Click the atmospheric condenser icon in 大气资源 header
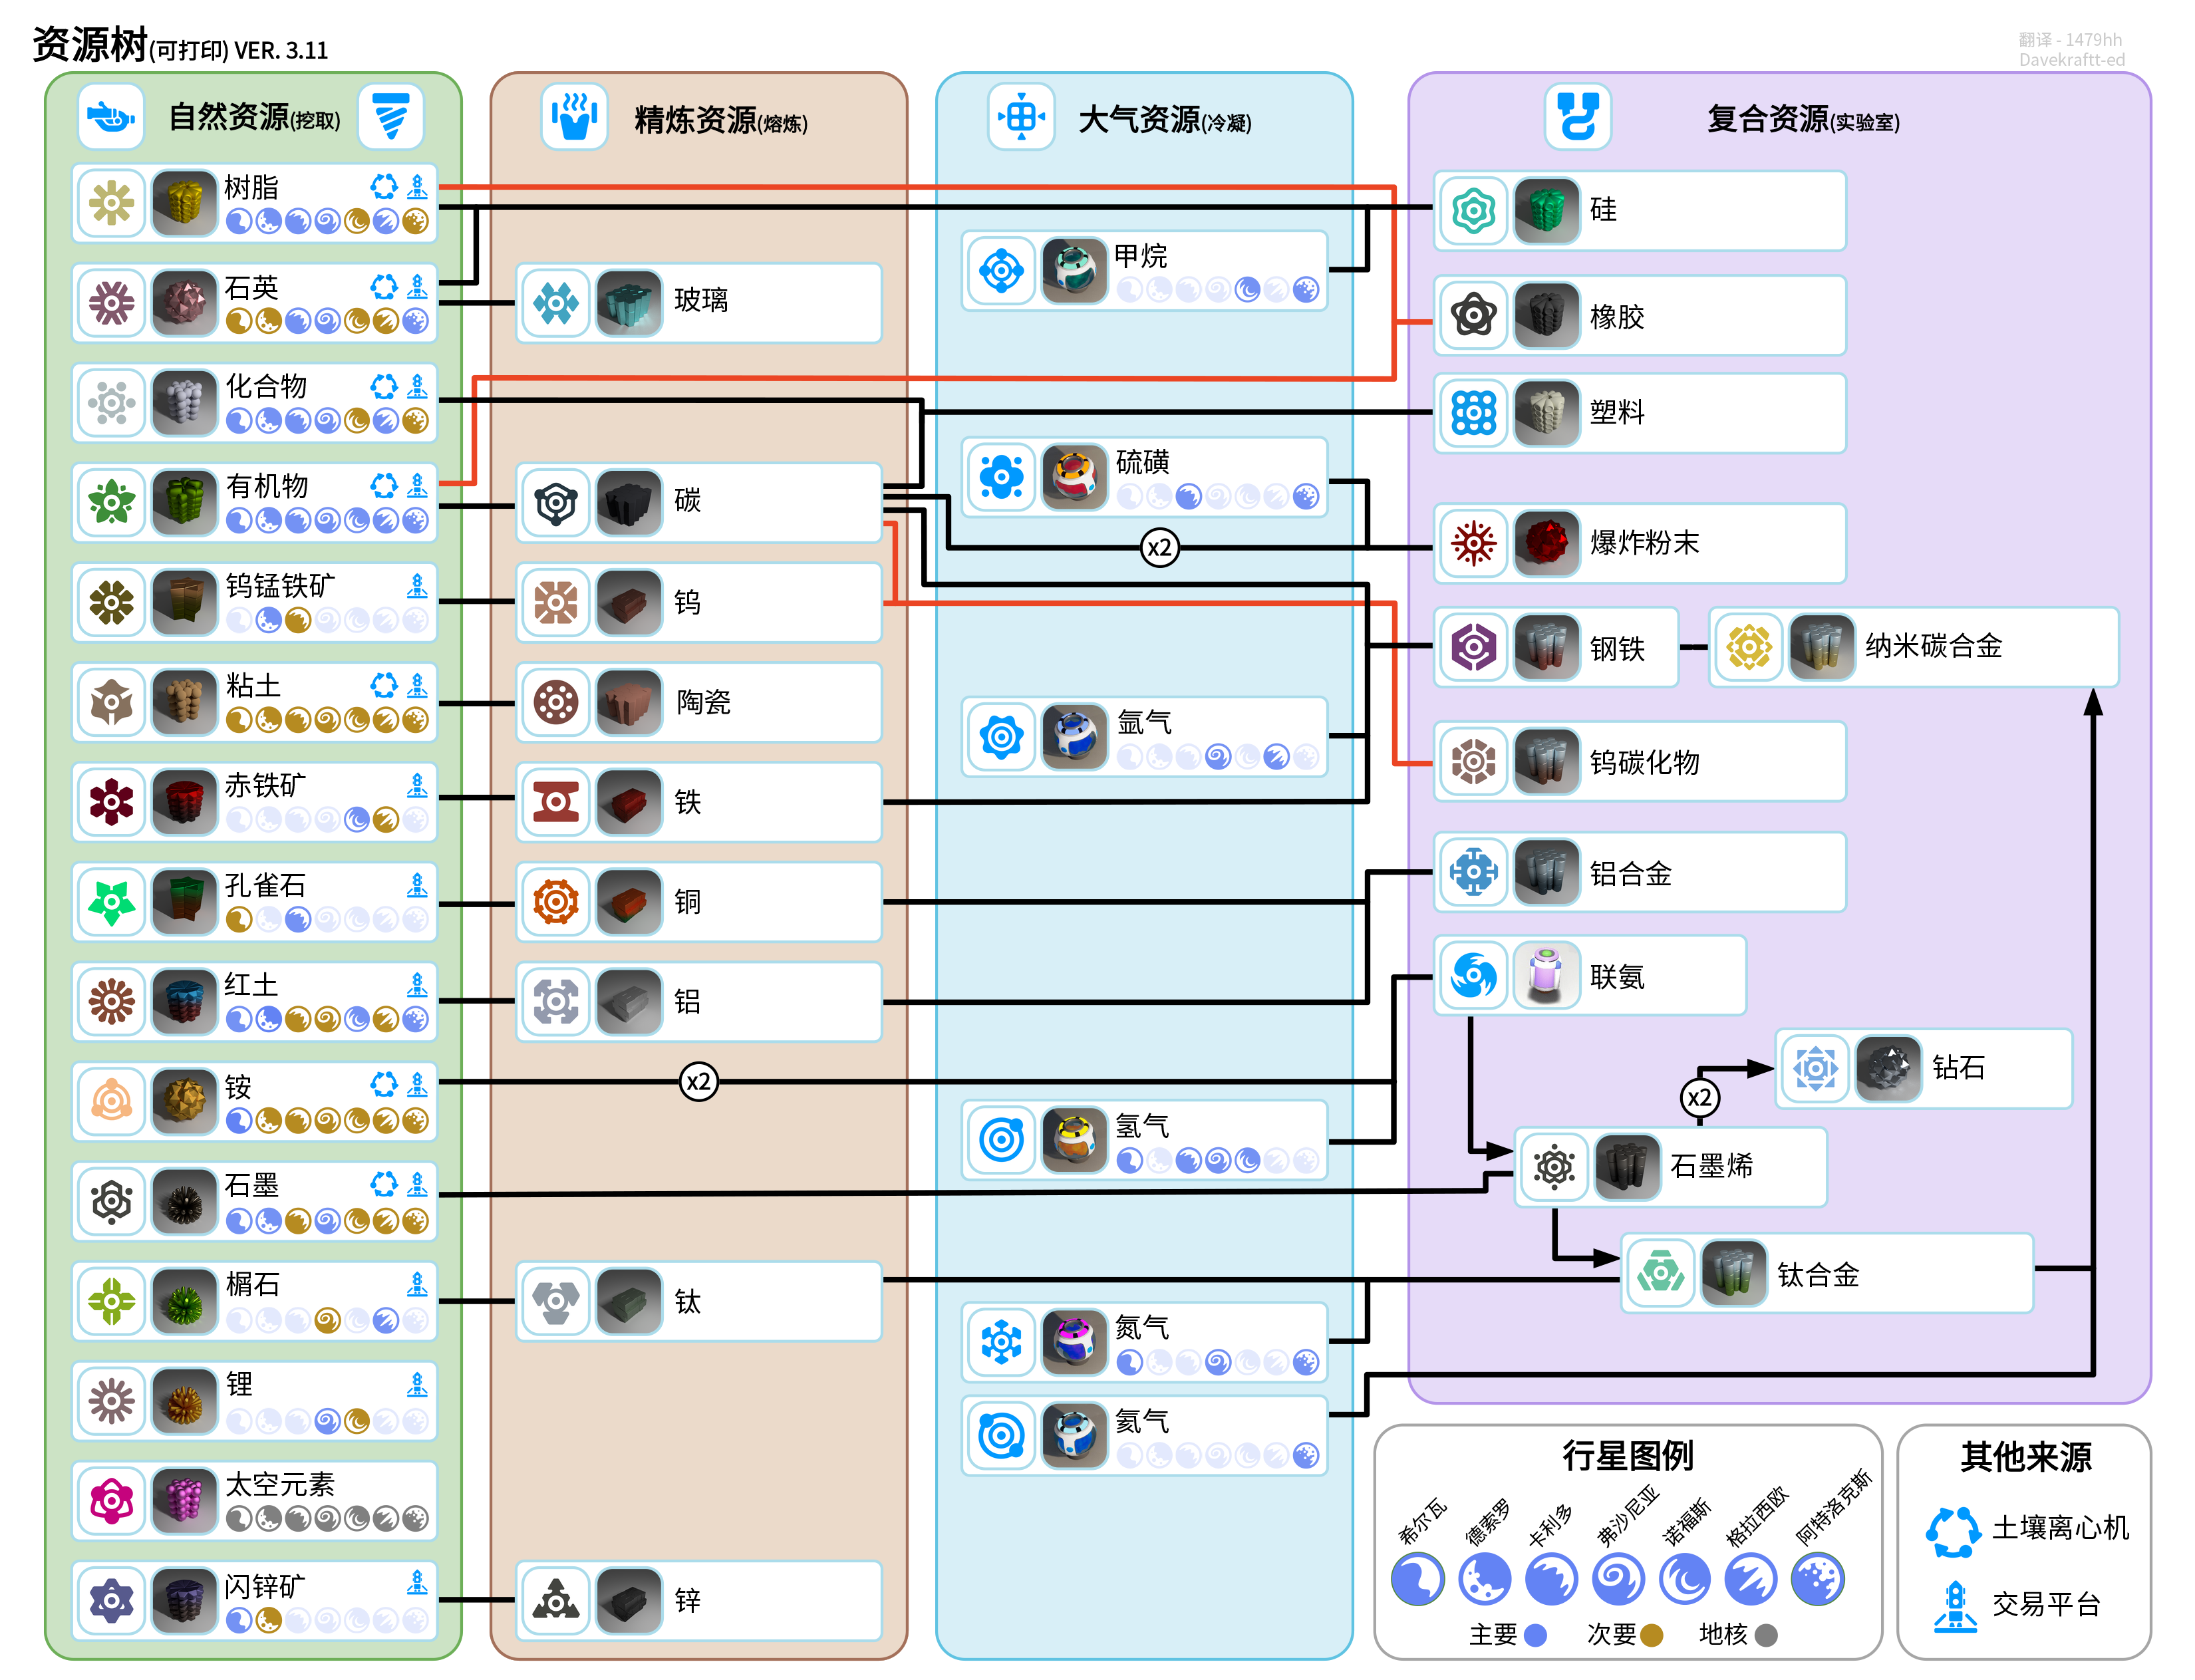2195x1680 pixels. (1021, 118)
